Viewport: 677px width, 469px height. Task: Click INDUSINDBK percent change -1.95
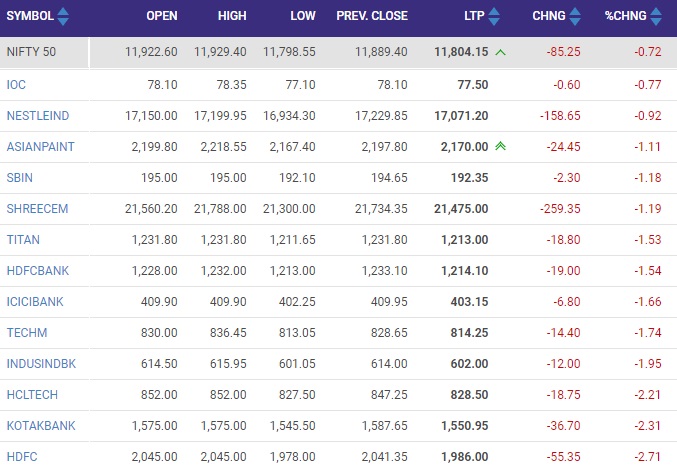(648, 364)
